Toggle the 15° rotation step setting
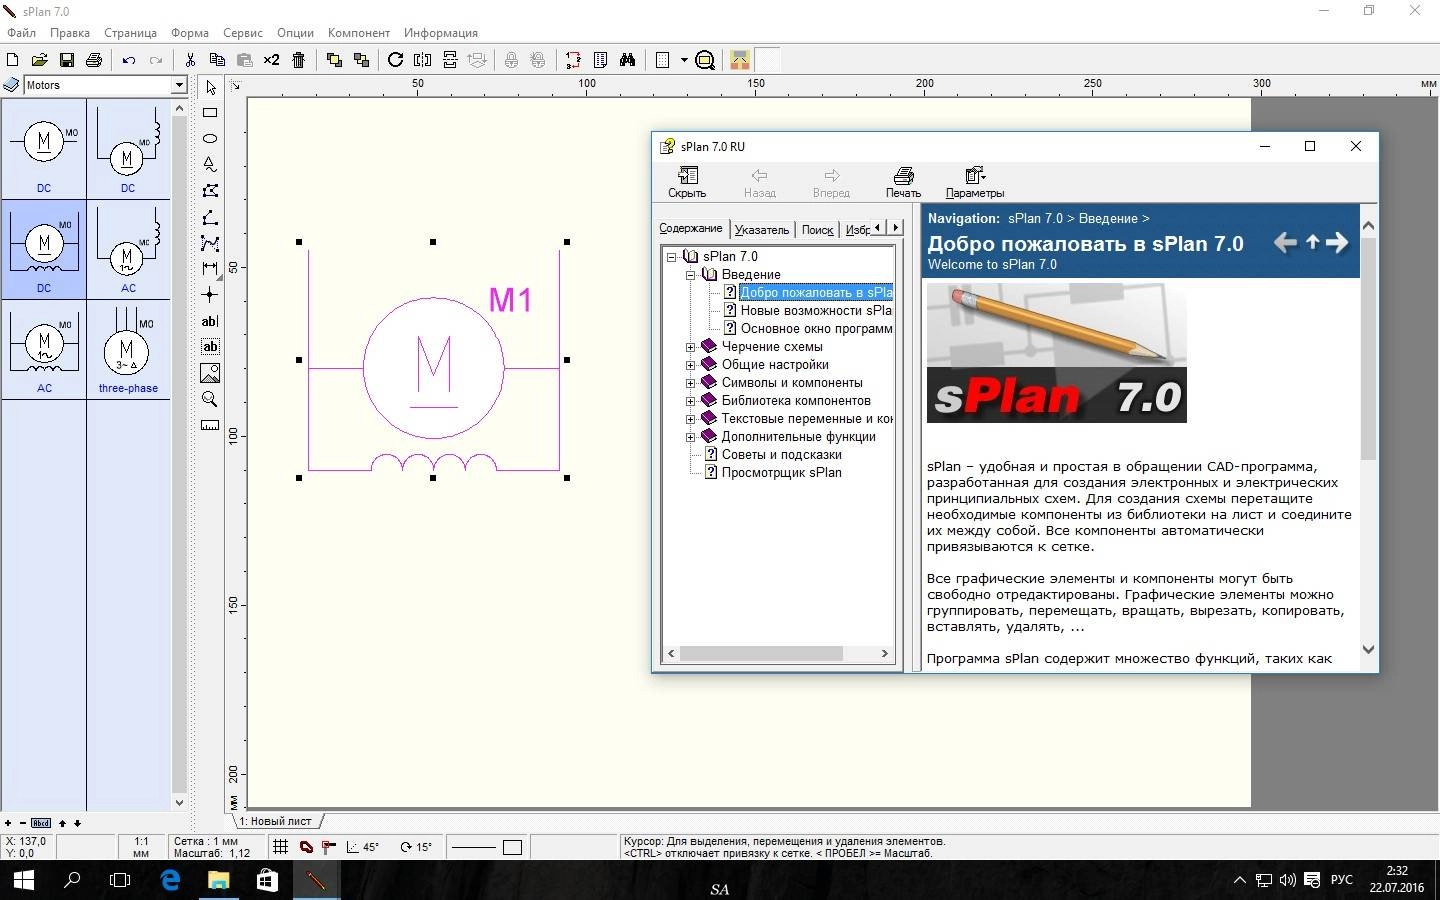 tap(416, 847)
